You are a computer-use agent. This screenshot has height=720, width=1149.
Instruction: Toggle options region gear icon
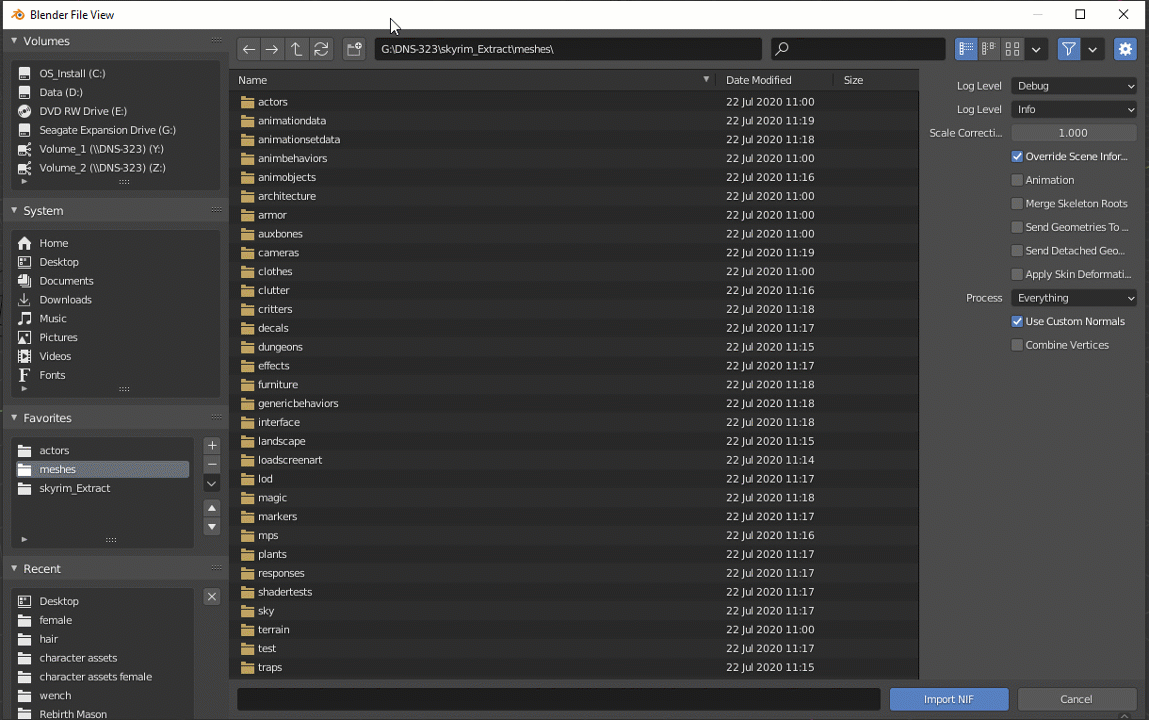1125,49
